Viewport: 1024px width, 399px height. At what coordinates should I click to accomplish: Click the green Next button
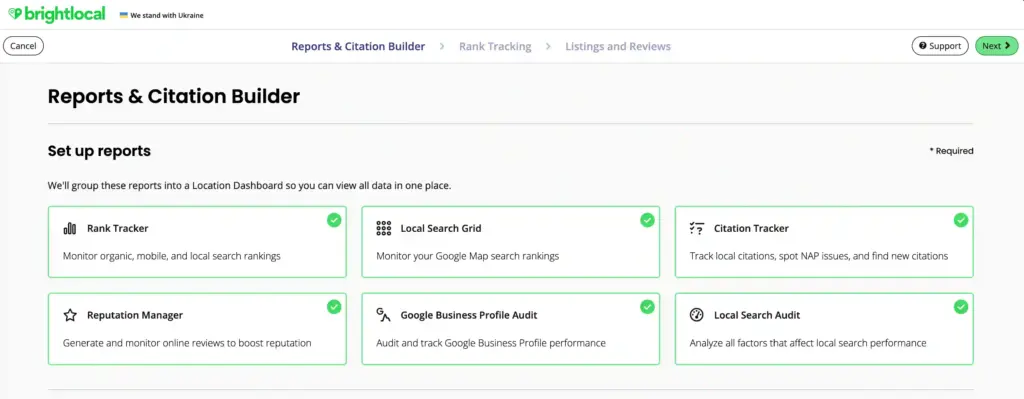(997, 46)
